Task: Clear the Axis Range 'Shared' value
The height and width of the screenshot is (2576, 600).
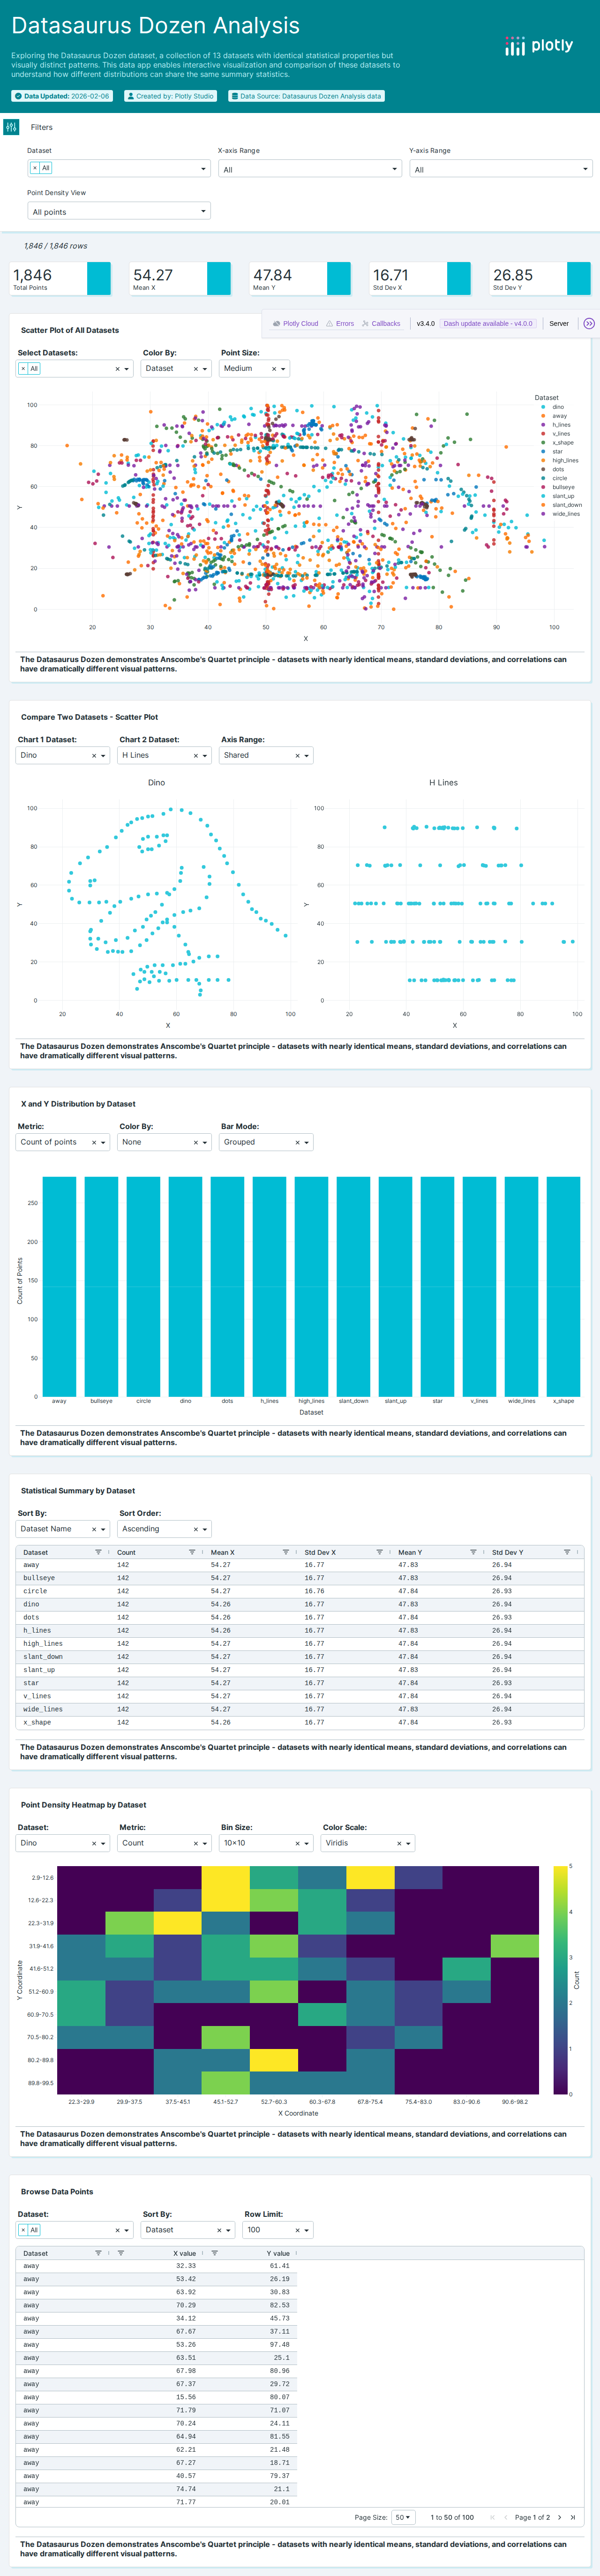Action: point(297,756)
